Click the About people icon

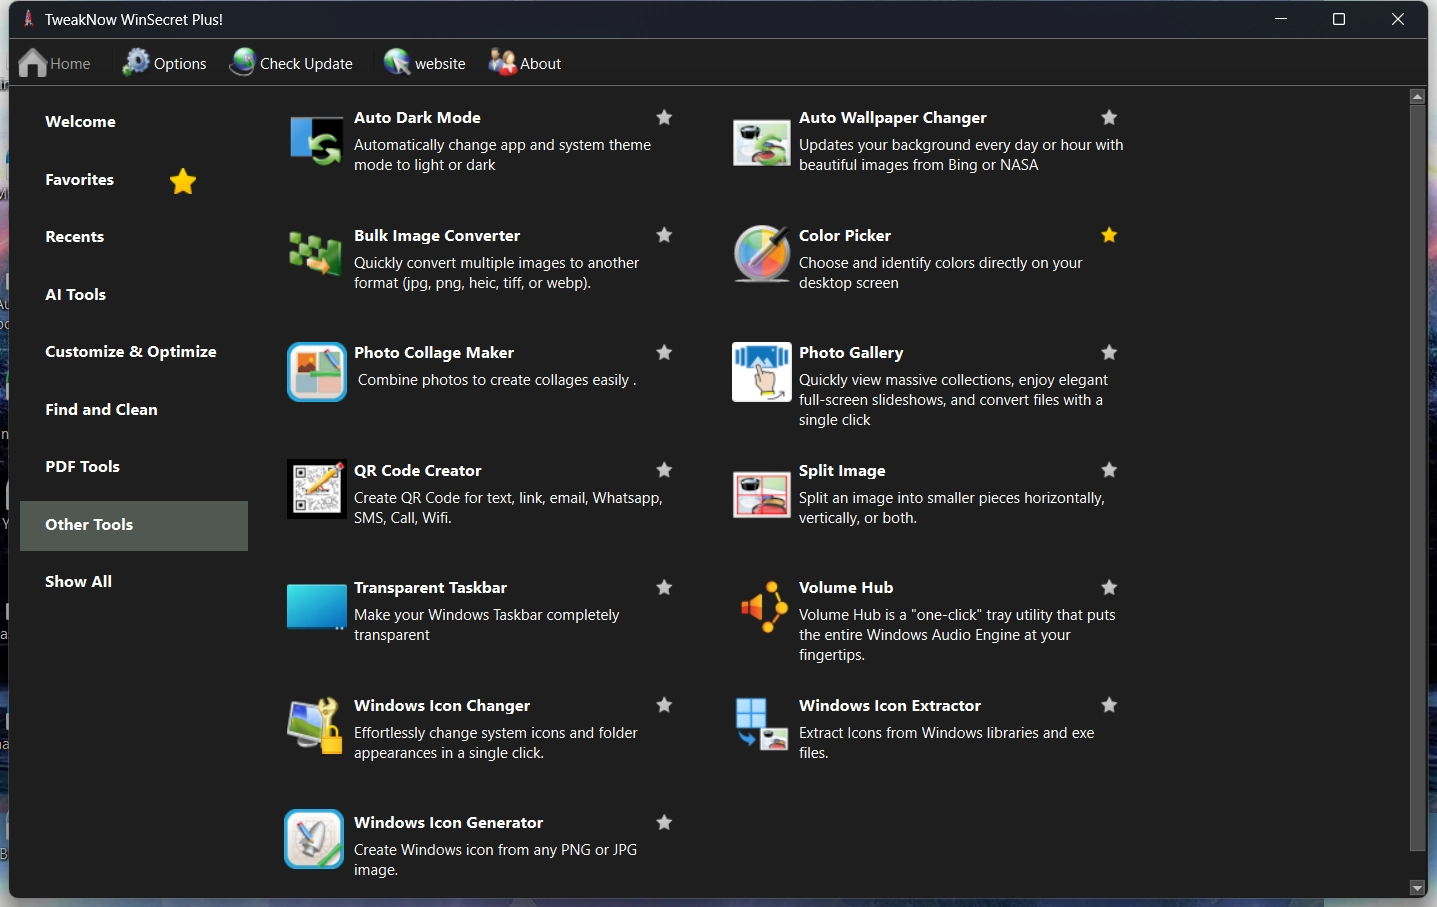(502, 62)
